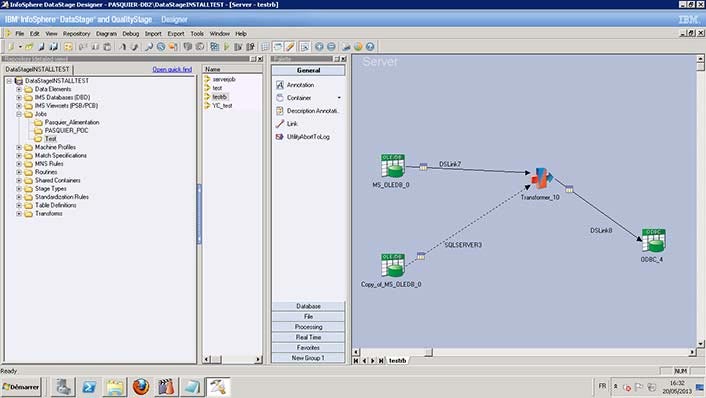Select the Stage Types tree folder
This screenshot has width=706, height=398.
(50, 189)
